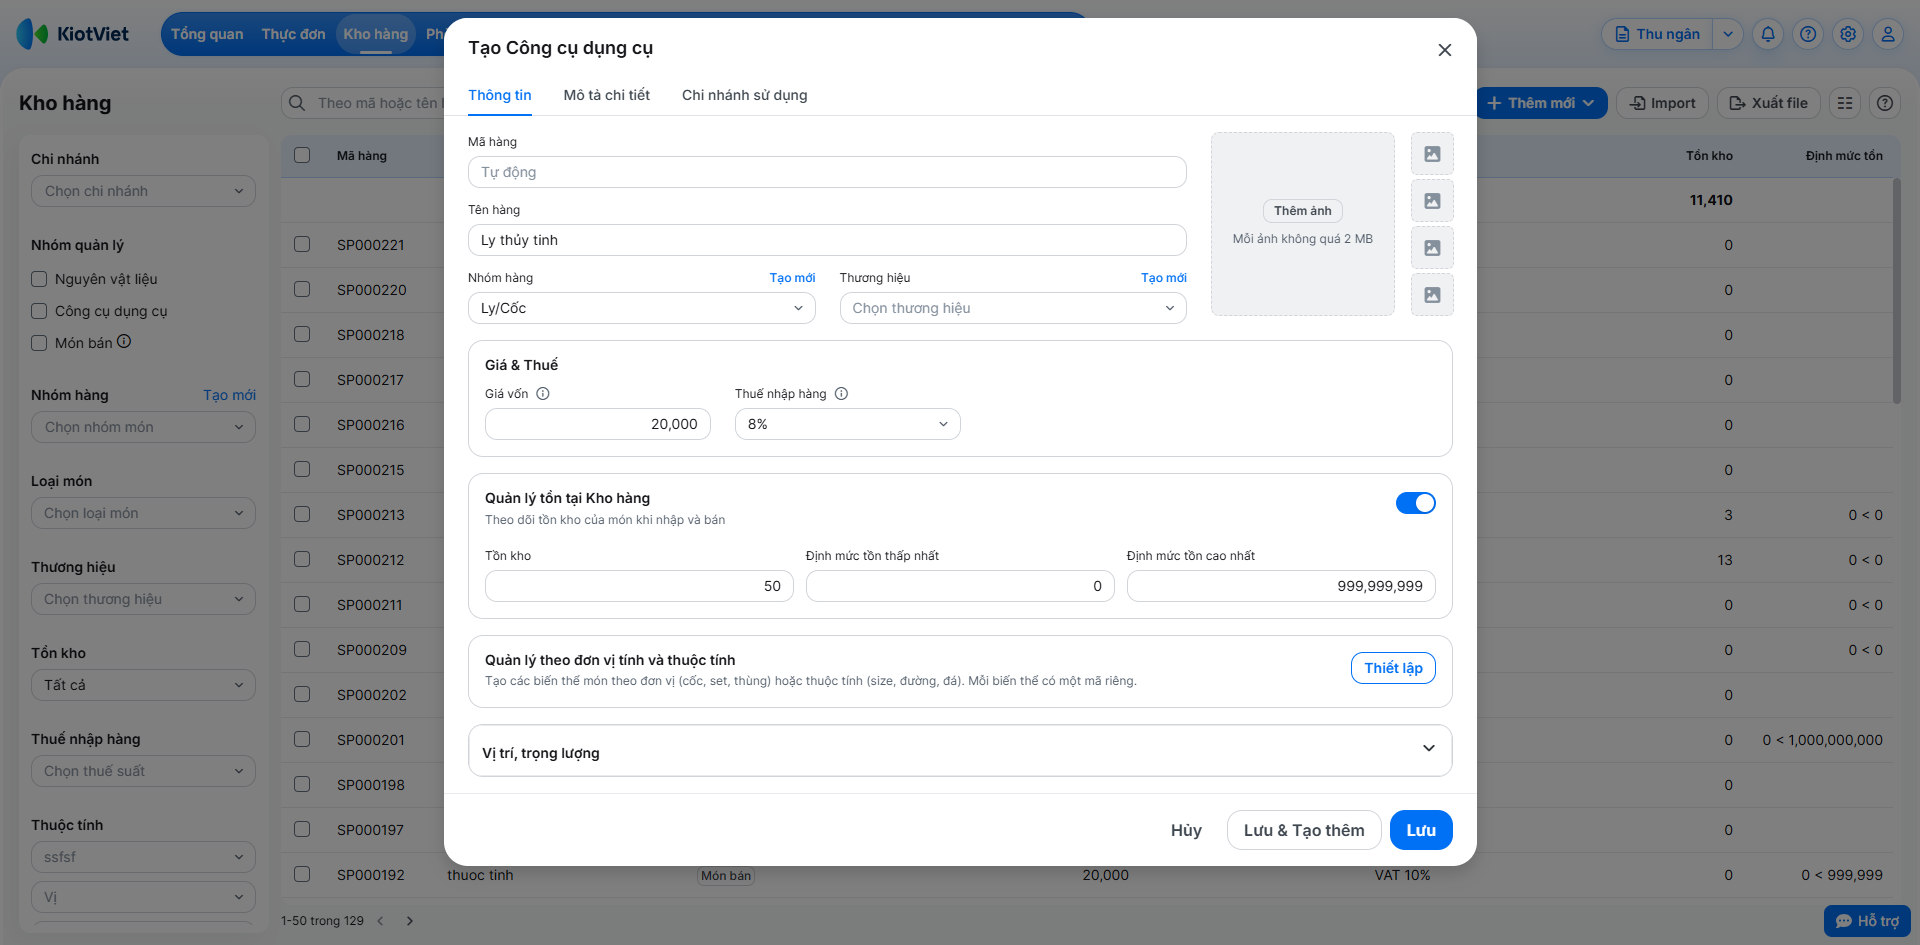Viewport: 1920px width, 945px height.
Task: Open the Nhóm hàng Ly/Cốc dropdown
Action: coord(641,308)
